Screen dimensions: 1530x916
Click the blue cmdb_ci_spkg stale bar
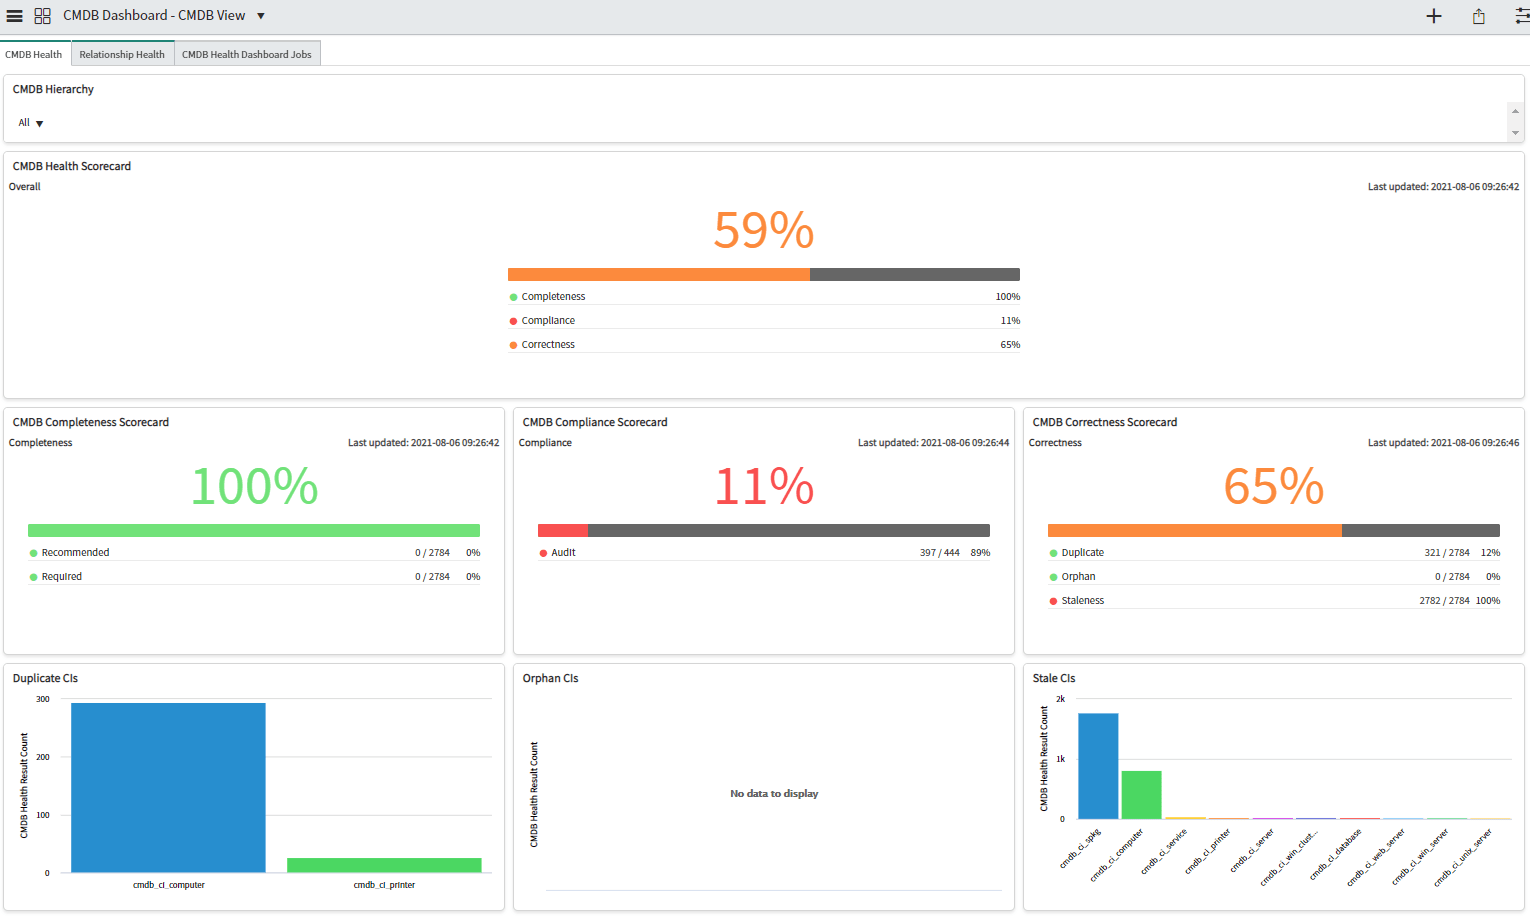pyautogui.click(x=1098, y=766)
